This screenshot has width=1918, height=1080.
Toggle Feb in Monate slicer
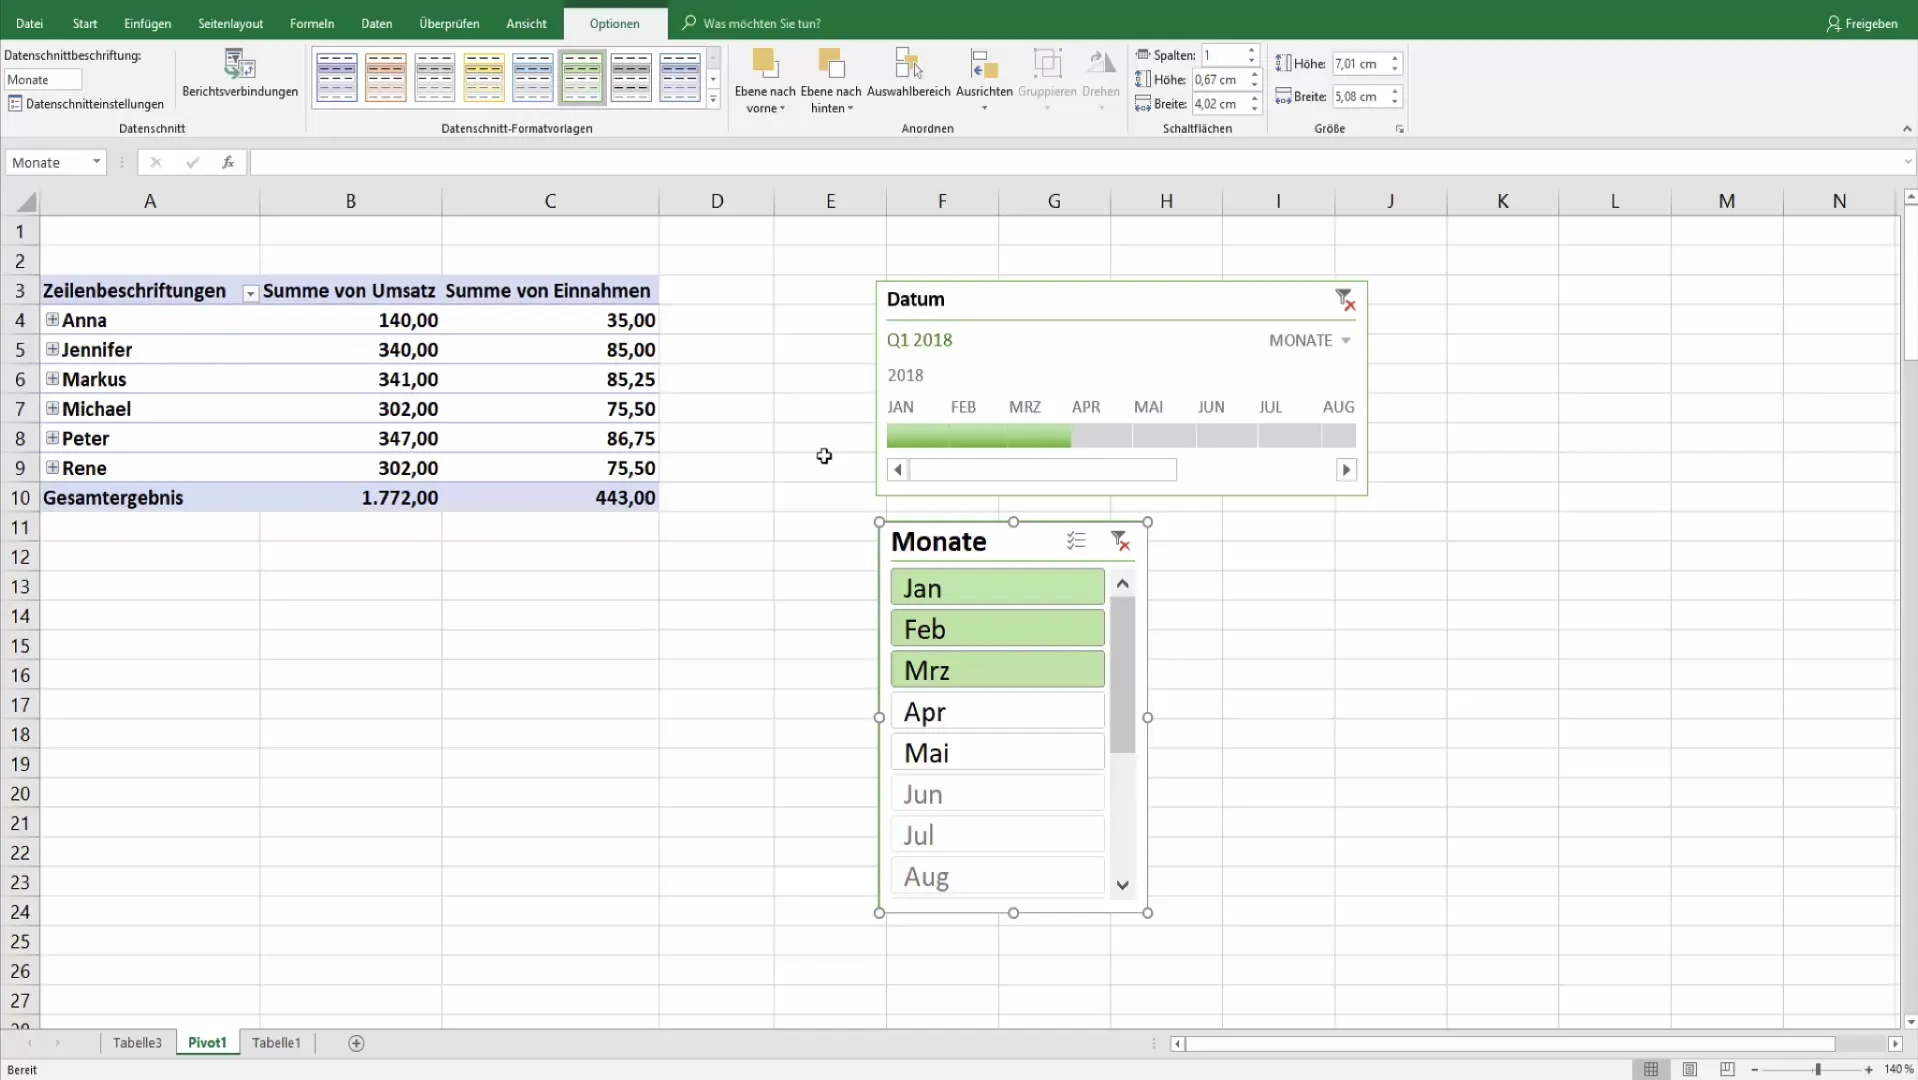[x=997, y=629]
